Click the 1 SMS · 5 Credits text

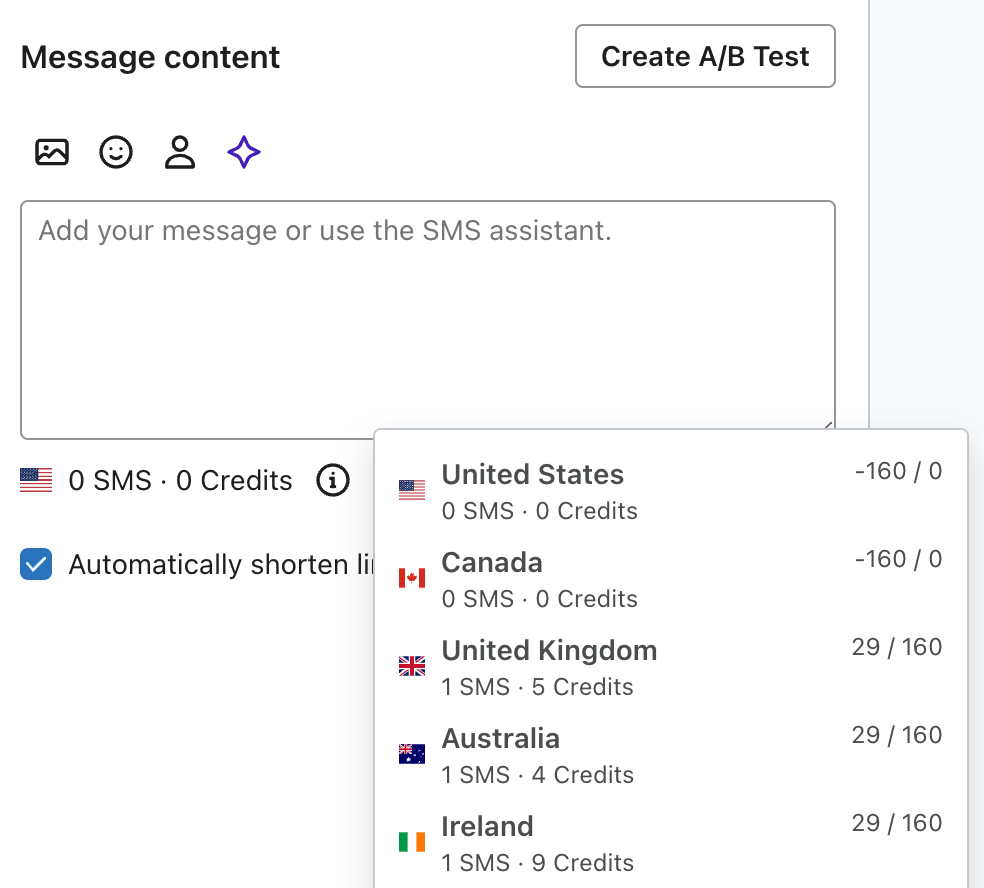coord(537,687)
